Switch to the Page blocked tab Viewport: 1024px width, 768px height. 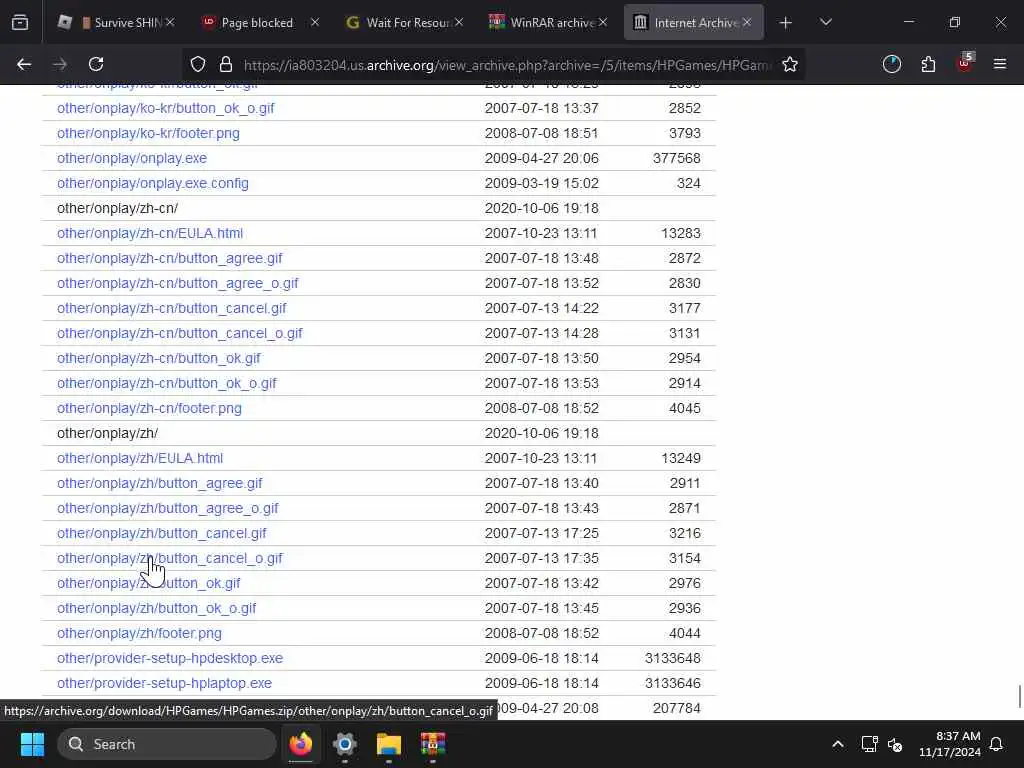click(259, 22)
